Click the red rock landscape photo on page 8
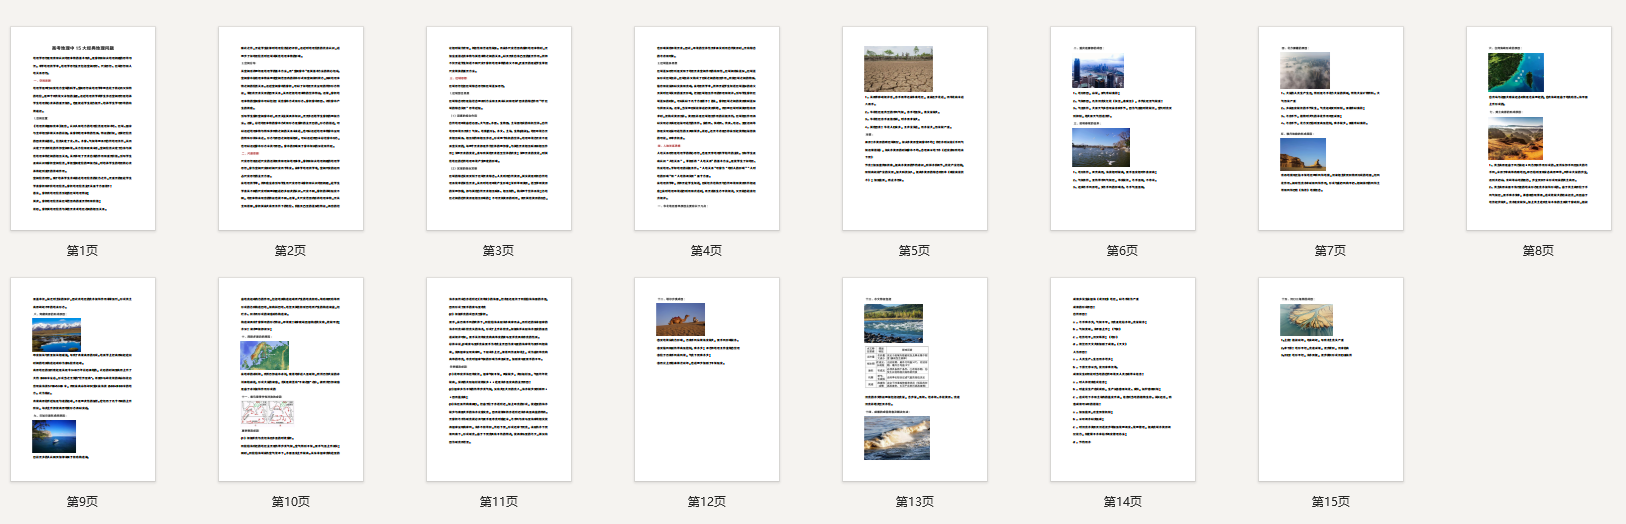The width and height of the screenshot is (1626, 524). point(1515,139)
